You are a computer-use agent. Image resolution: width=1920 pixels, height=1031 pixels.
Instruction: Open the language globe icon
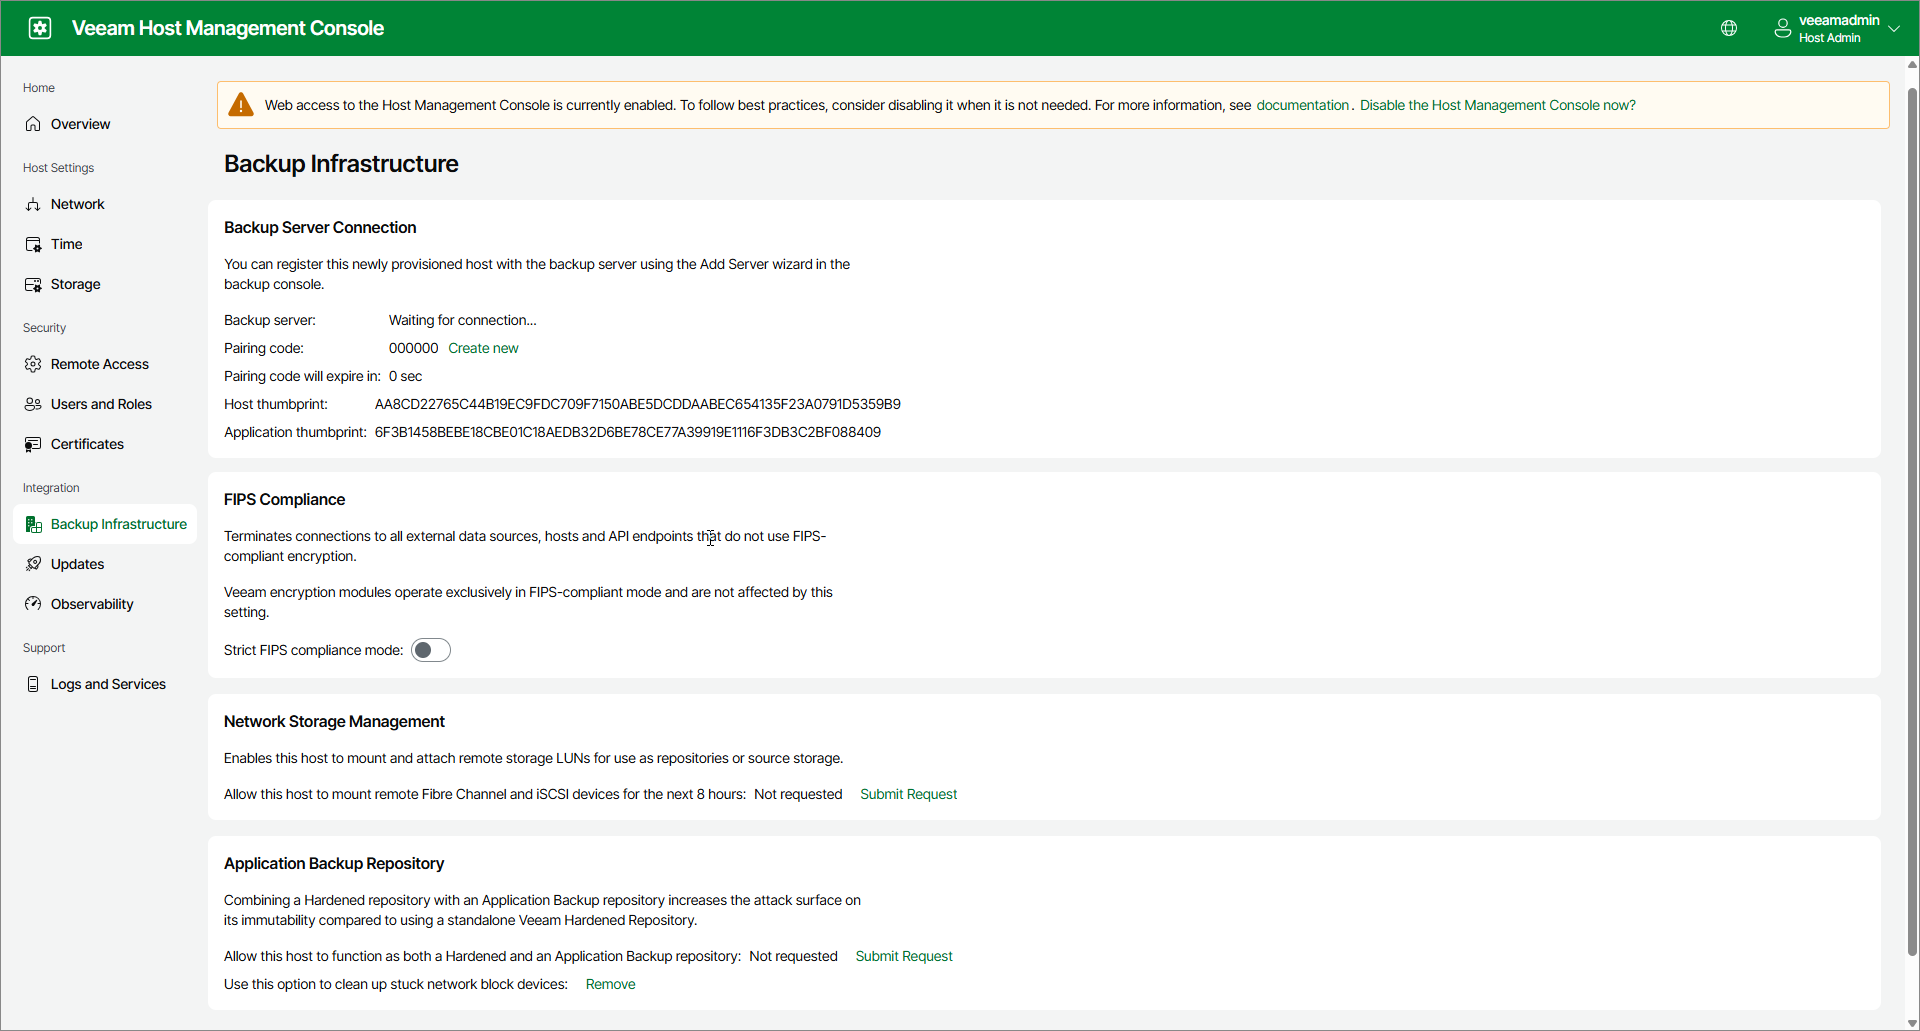point(1729,28)
